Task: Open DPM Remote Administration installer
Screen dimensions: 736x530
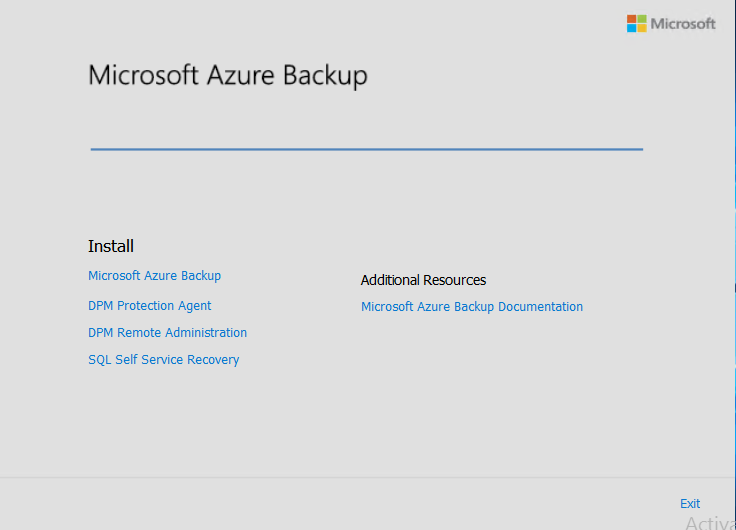Action: (167, 333)
